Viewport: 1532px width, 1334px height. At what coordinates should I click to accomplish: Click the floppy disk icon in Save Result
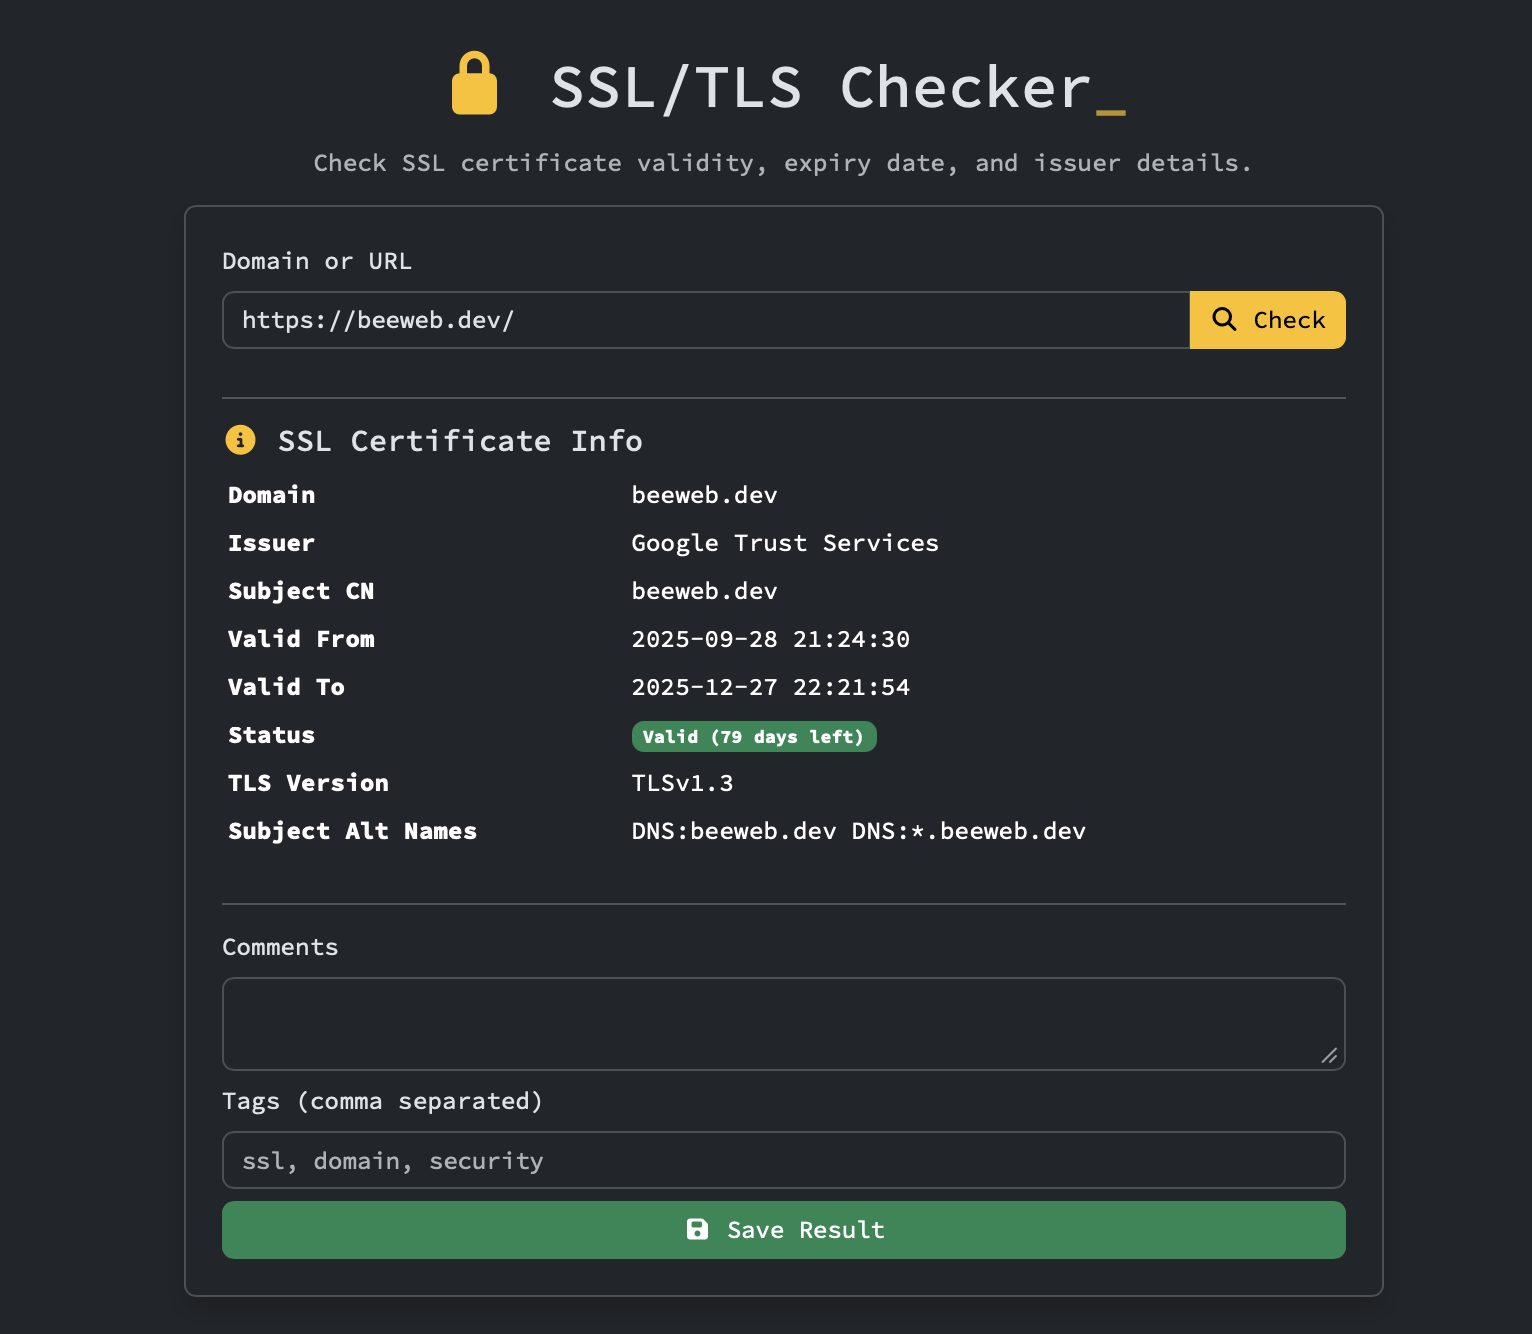coord(697,1229)
